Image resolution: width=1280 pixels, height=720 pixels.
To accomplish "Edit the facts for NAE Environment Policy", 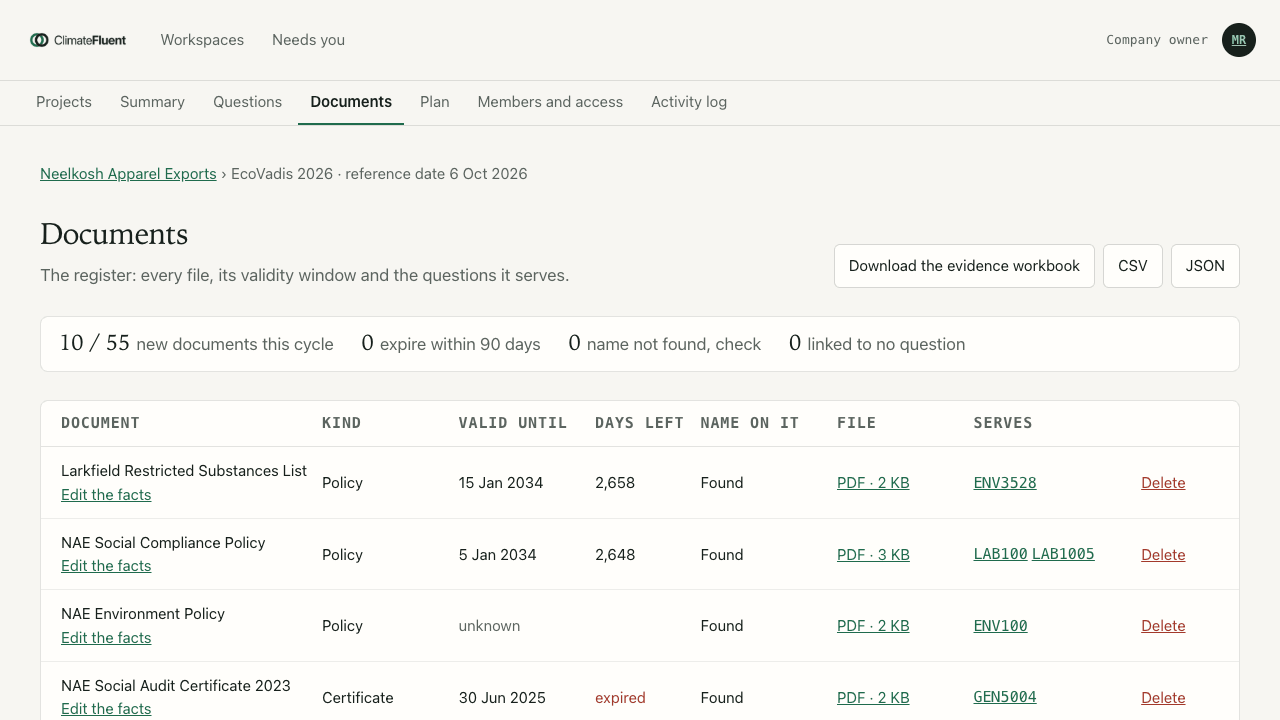I will tap(106, 638).
